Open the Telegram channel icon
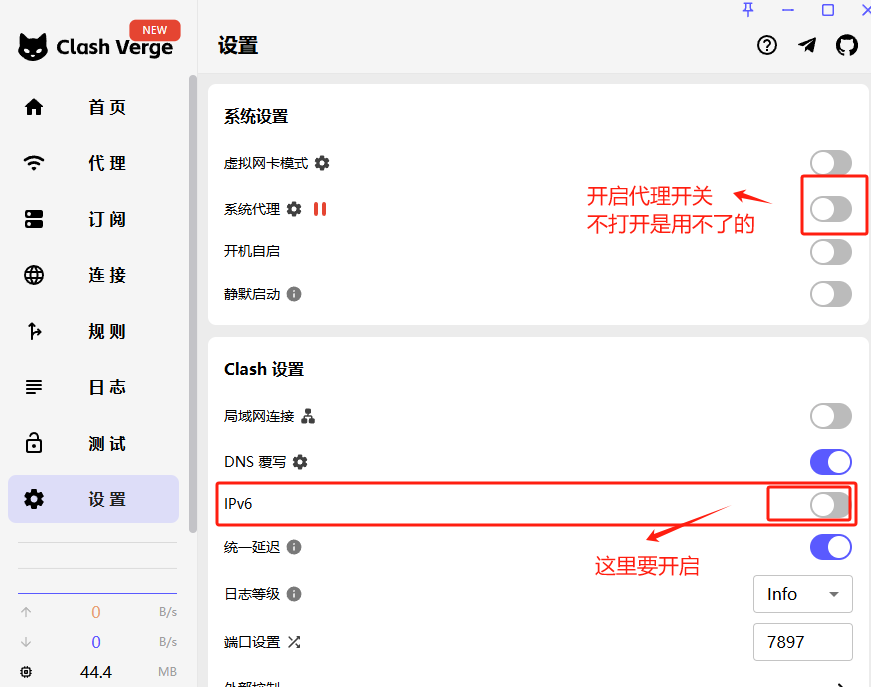Viewport: 871px width, 687px height. coord(807,45)
